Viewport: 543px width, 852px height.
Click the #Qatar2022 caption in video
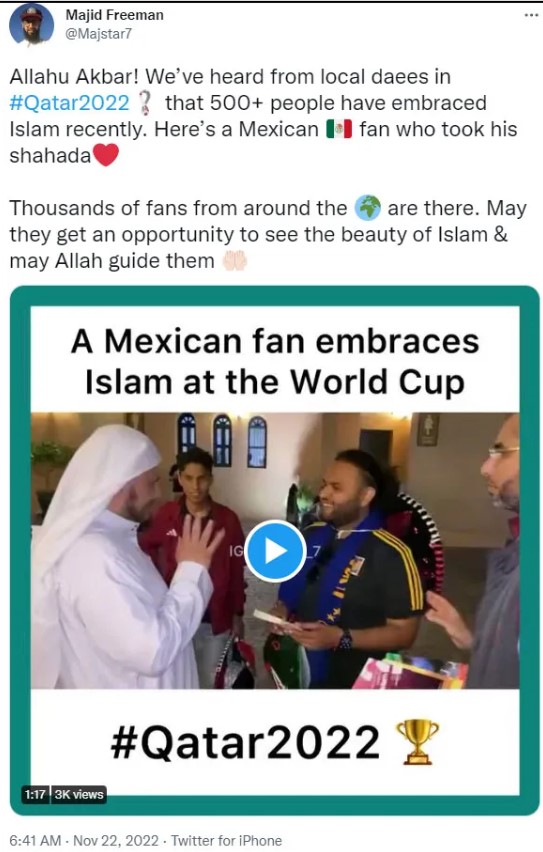245,742
